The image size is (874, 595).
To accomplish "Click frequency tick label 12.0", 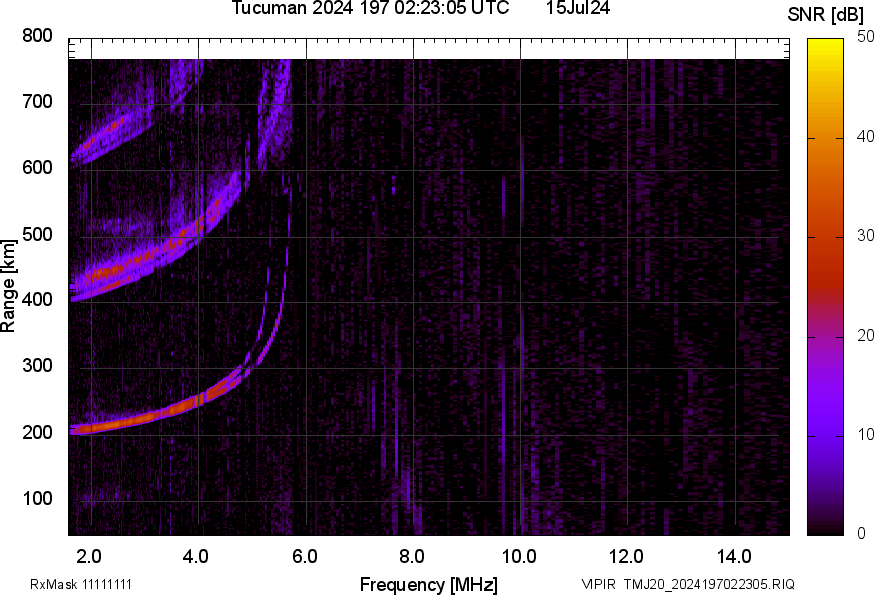I will click(627, 557).
